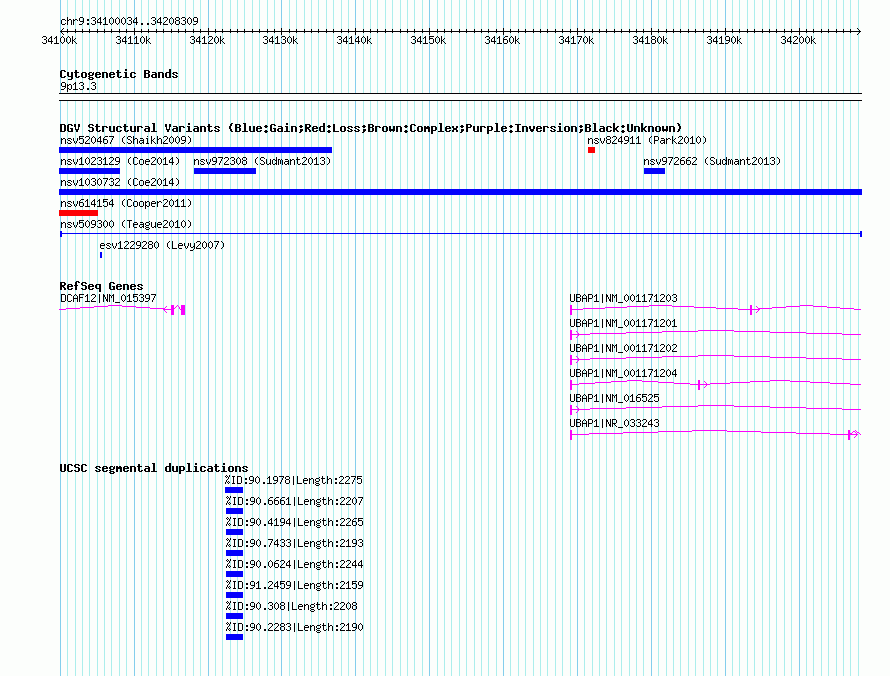Screen dimensions: 890x676
Task: Click the esv1229280 (Levy2007) small marker
Action: pyautogui.click(x=101, y=255)
